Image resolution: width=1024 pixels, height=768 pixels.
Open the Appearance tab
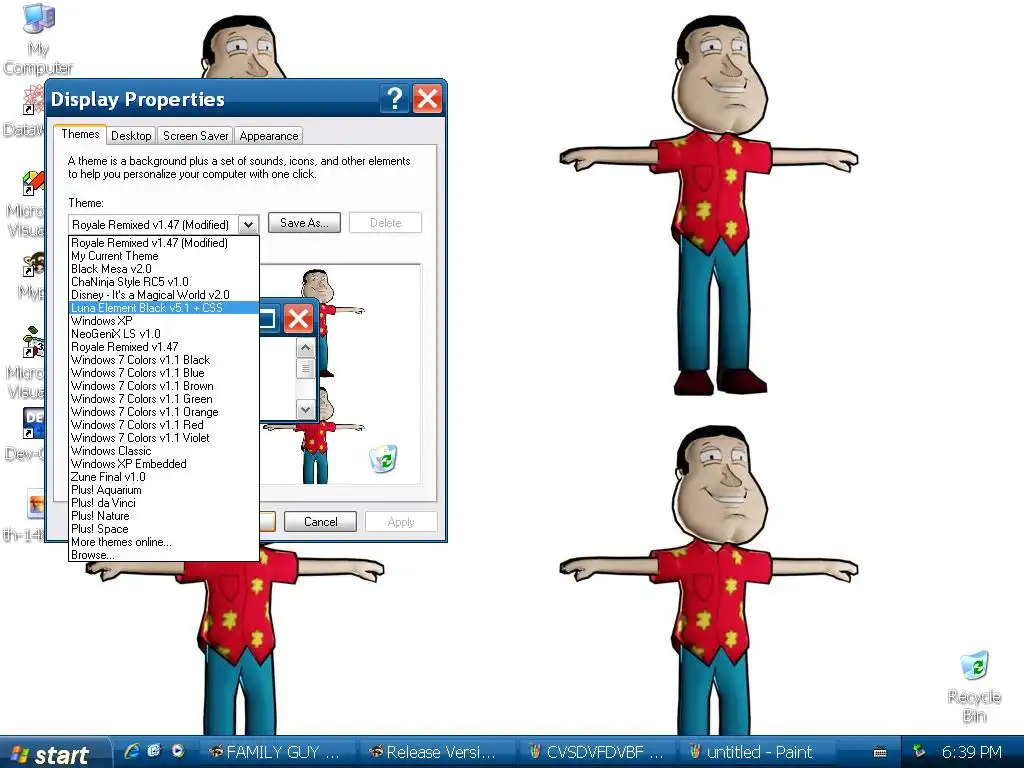[268, 136]
